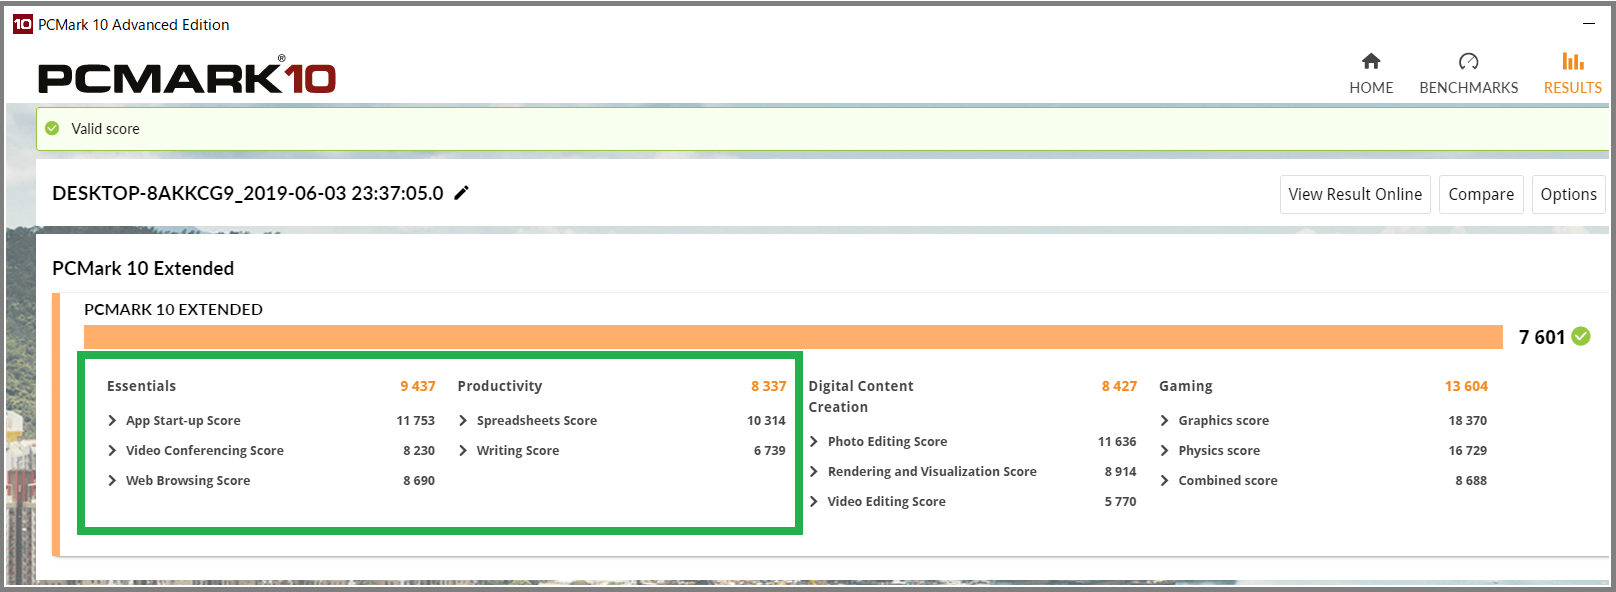This screenshot has height=592, width=1616.
Task: Expand Web Browsing Score details
Action: tap(112, 481)
